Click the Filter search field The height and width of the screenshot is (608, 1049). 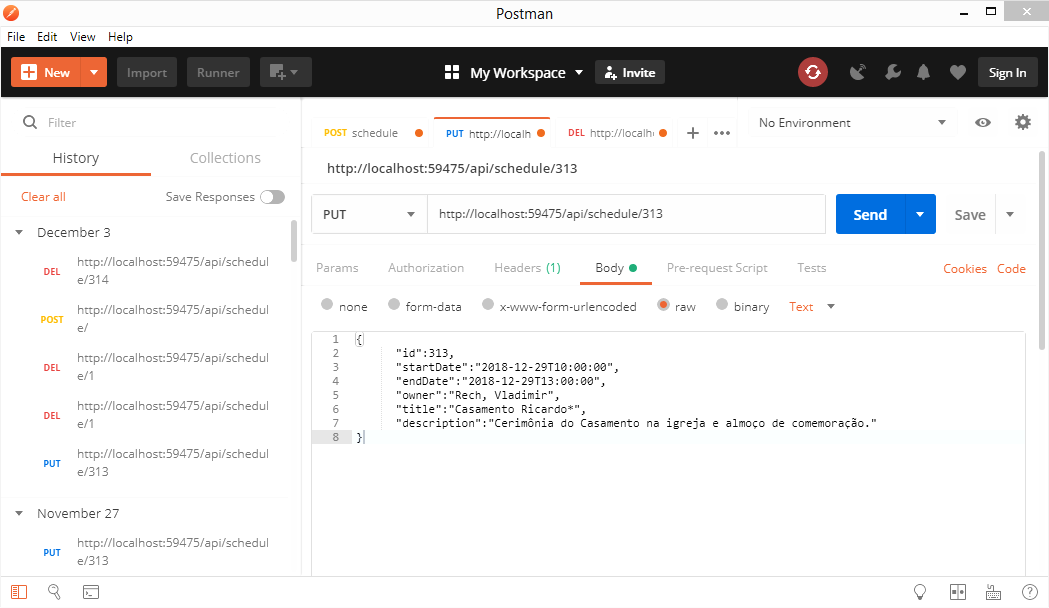coord(150,121)
